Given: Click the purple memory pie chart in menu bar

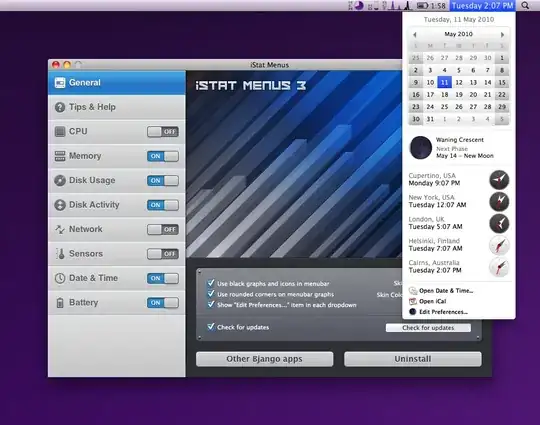Looking at the screenshot, I should coord(359,6).
